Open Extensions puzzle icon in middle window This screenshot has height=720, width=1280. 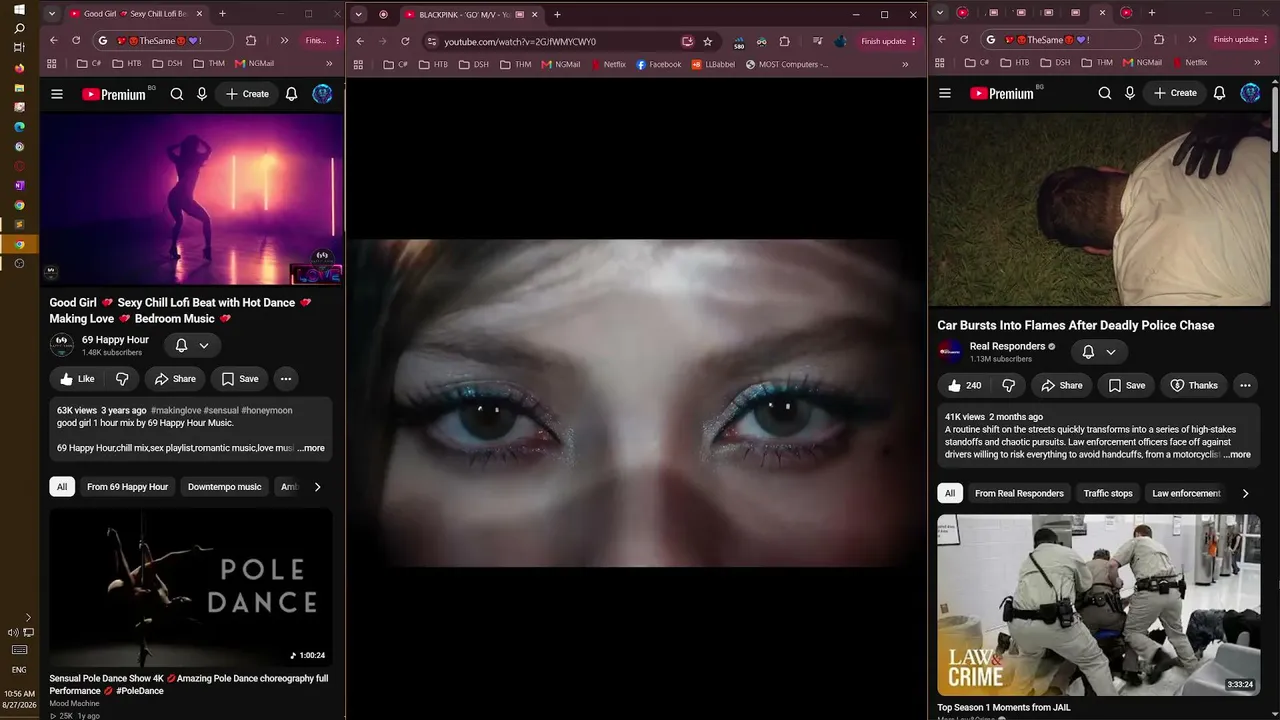pos(784,41)
